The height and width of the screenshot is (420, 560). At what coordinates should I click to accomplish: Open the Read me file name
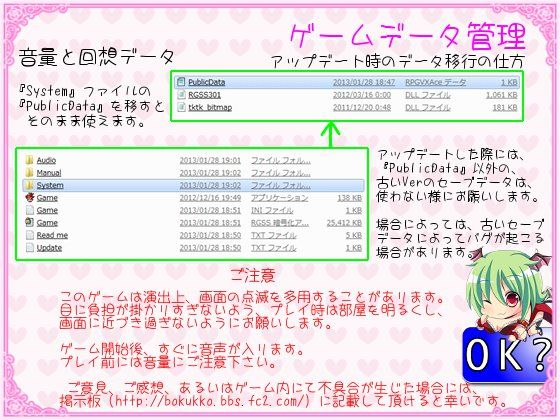[52, 235]
